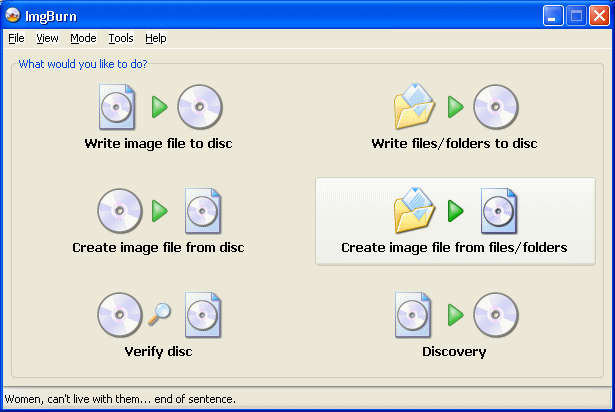Open the File menu
The width and height of the screenshot is (615, 412).
[x=16, y=38]
